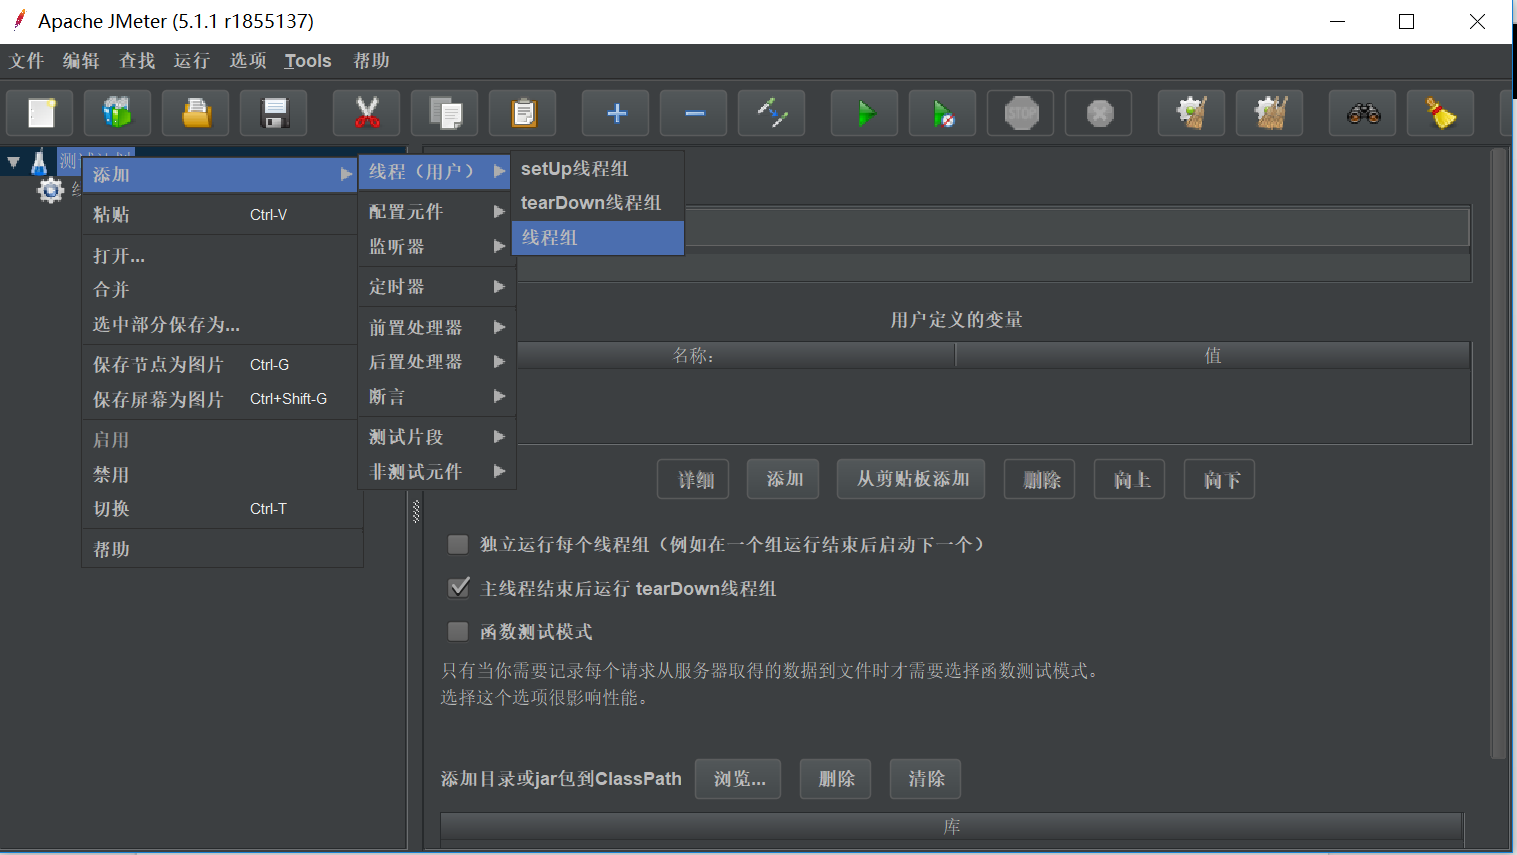The image size is (1517, 855).
Task: Open the 运行 menu
Action: (192, 61)
